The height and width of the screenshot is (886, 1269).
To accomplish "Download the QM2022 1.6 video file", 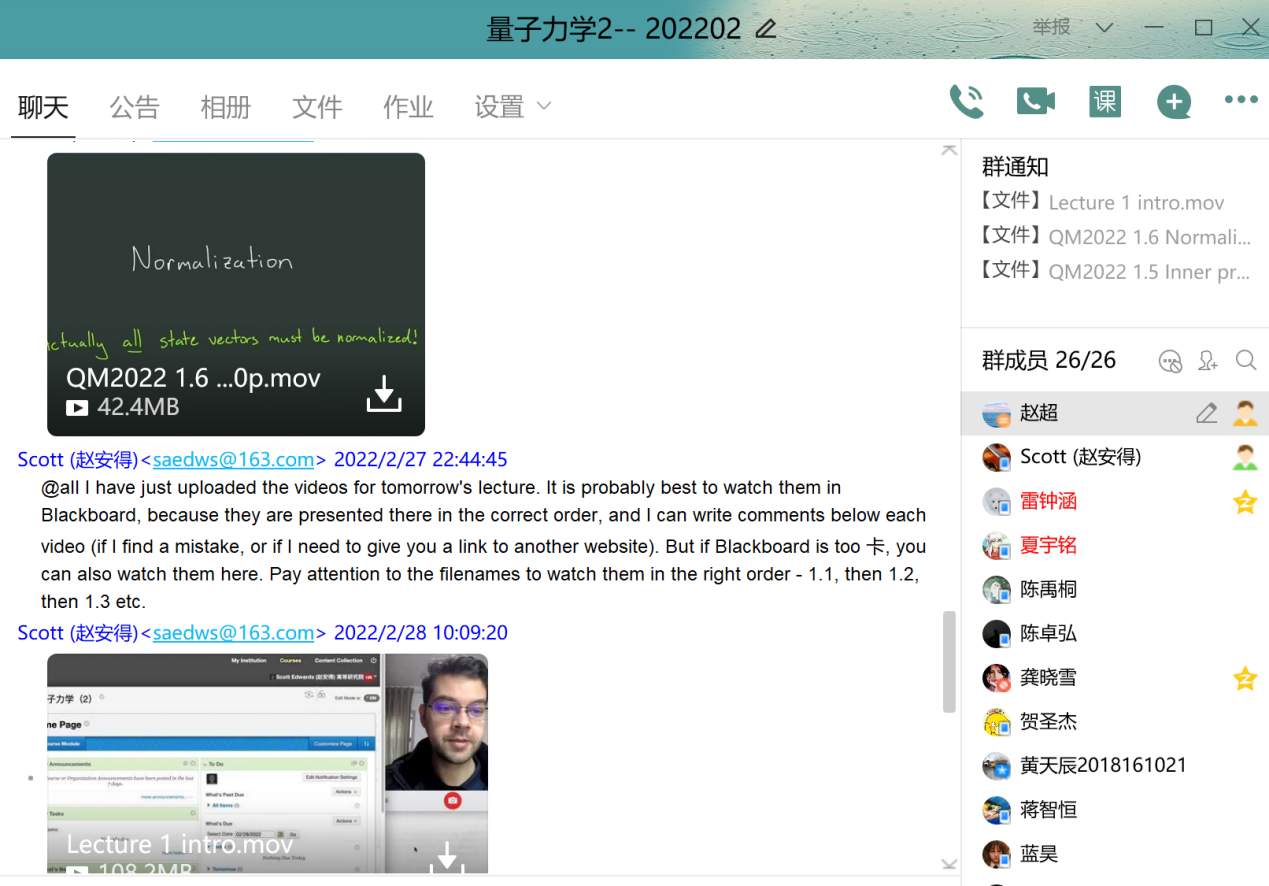I will pos(384,394).
